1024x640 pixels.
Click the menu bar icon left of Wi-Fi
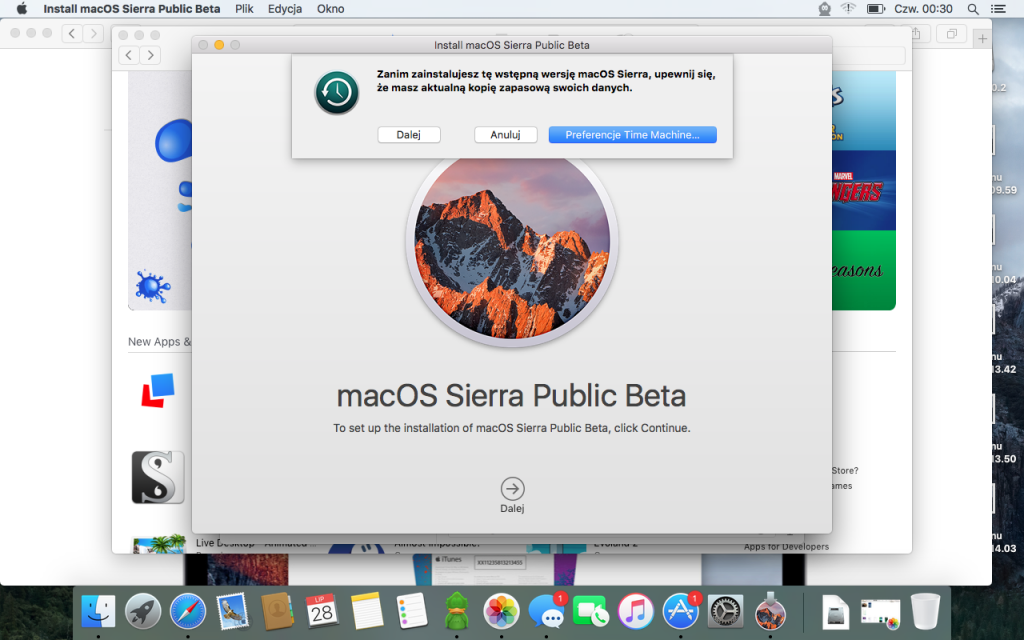point(825,8)
